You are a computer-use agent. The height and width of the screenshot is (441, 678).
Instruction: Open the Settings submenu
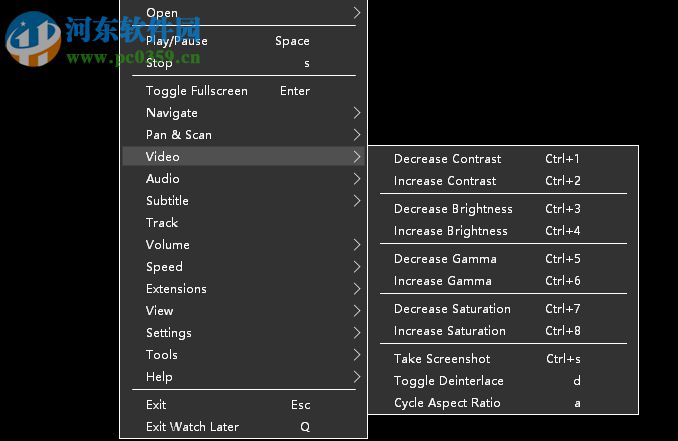point(169,333)
